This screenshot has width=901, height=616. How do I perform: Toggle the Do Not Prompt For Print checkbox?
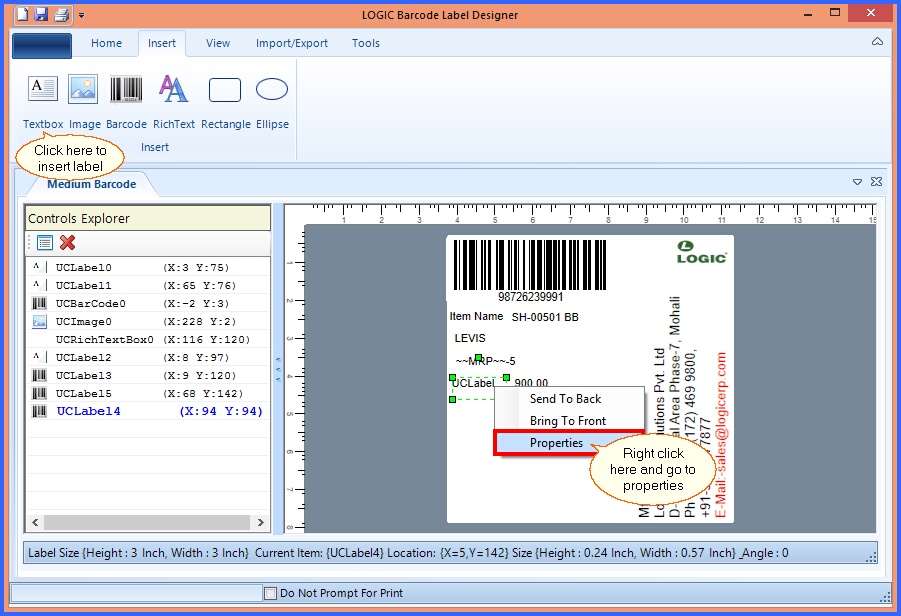tap(270, 593)
